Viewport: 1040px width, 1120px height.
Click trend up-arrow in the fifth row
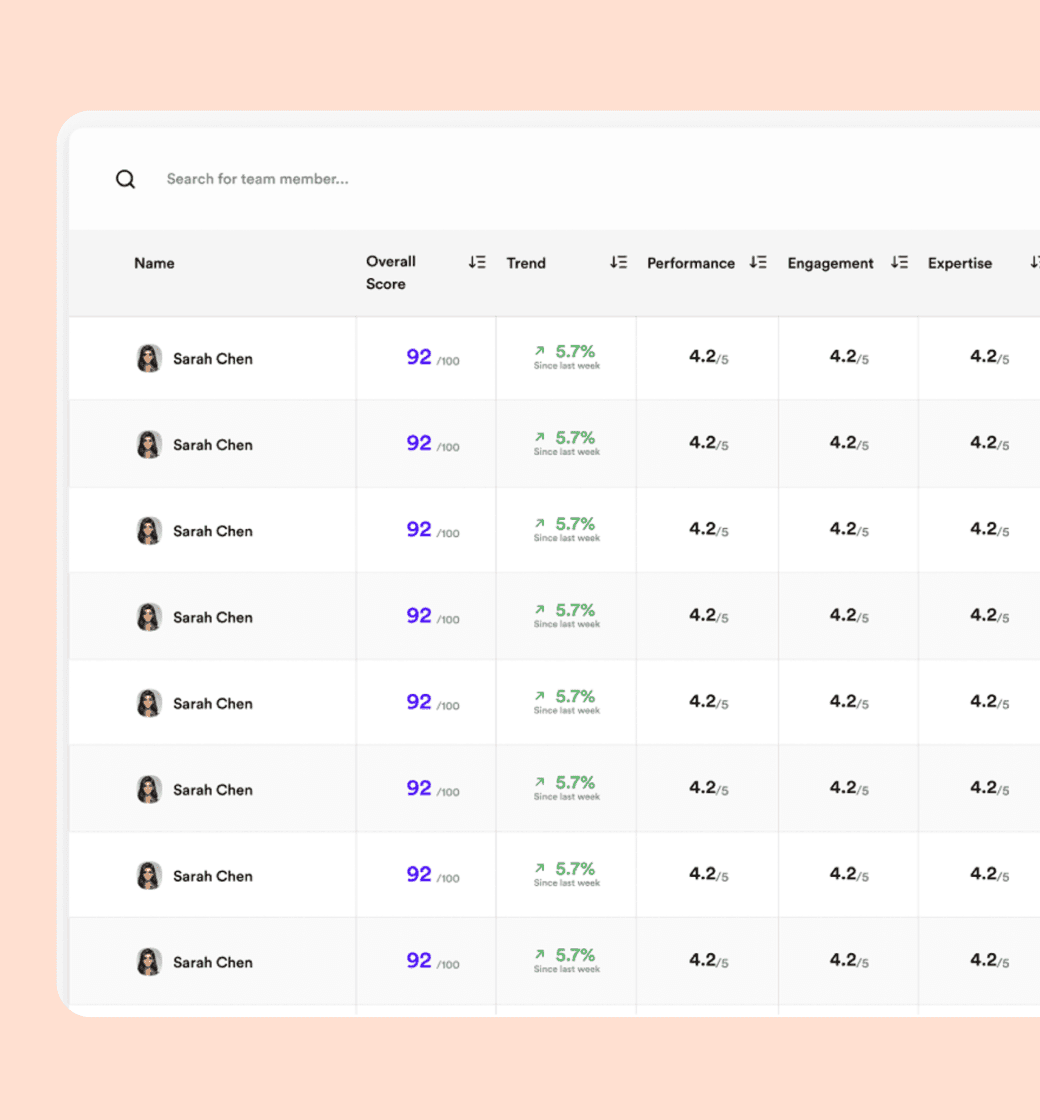click(x=540, y=696)
